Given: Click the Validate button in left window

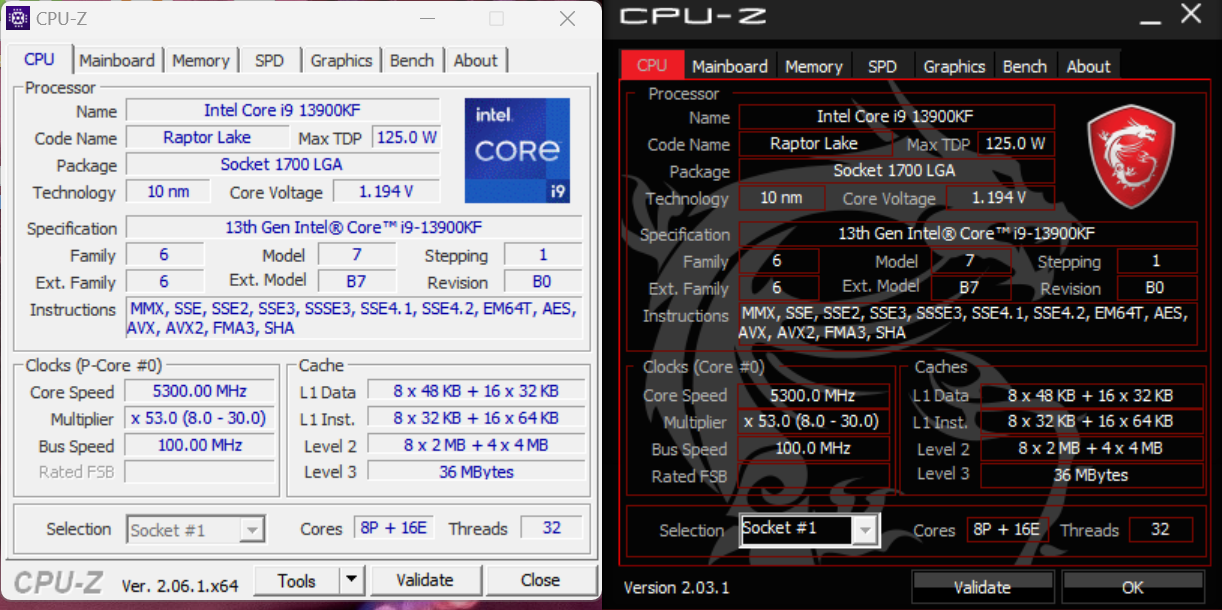Looking at the screenshot, I should click(x=425, y=580).
